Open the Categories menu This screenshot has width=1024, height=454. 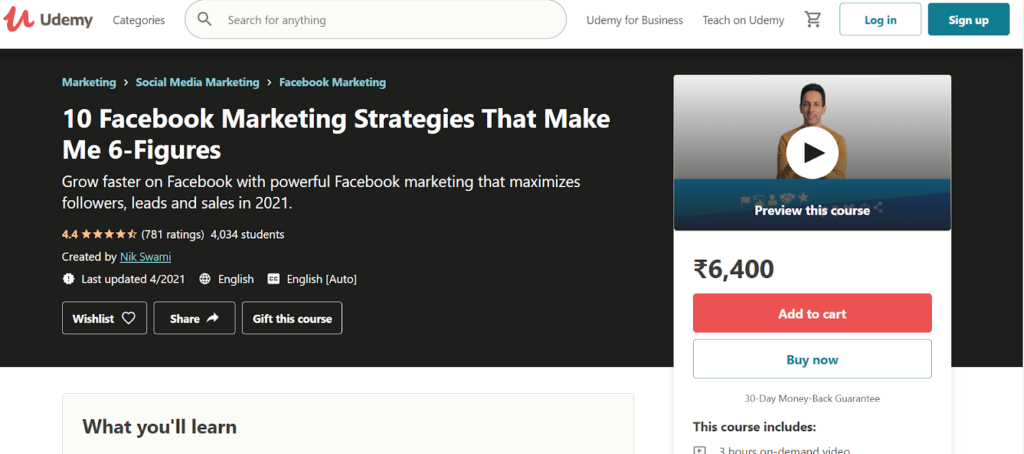point(139,20)
